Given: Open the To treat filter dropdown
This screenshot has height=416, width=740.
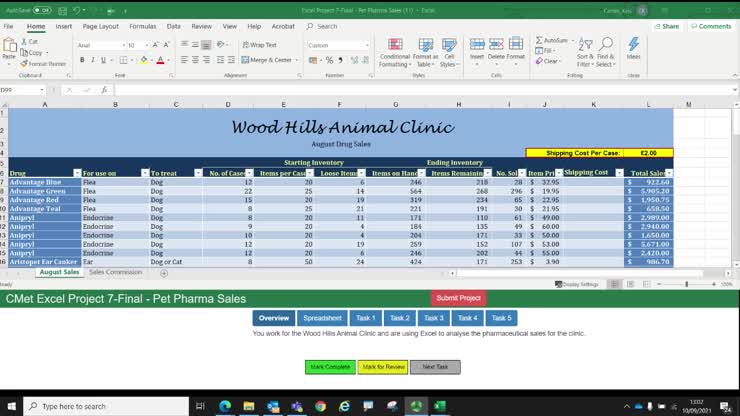Looking at the screenshot, I should click(198, 173).
